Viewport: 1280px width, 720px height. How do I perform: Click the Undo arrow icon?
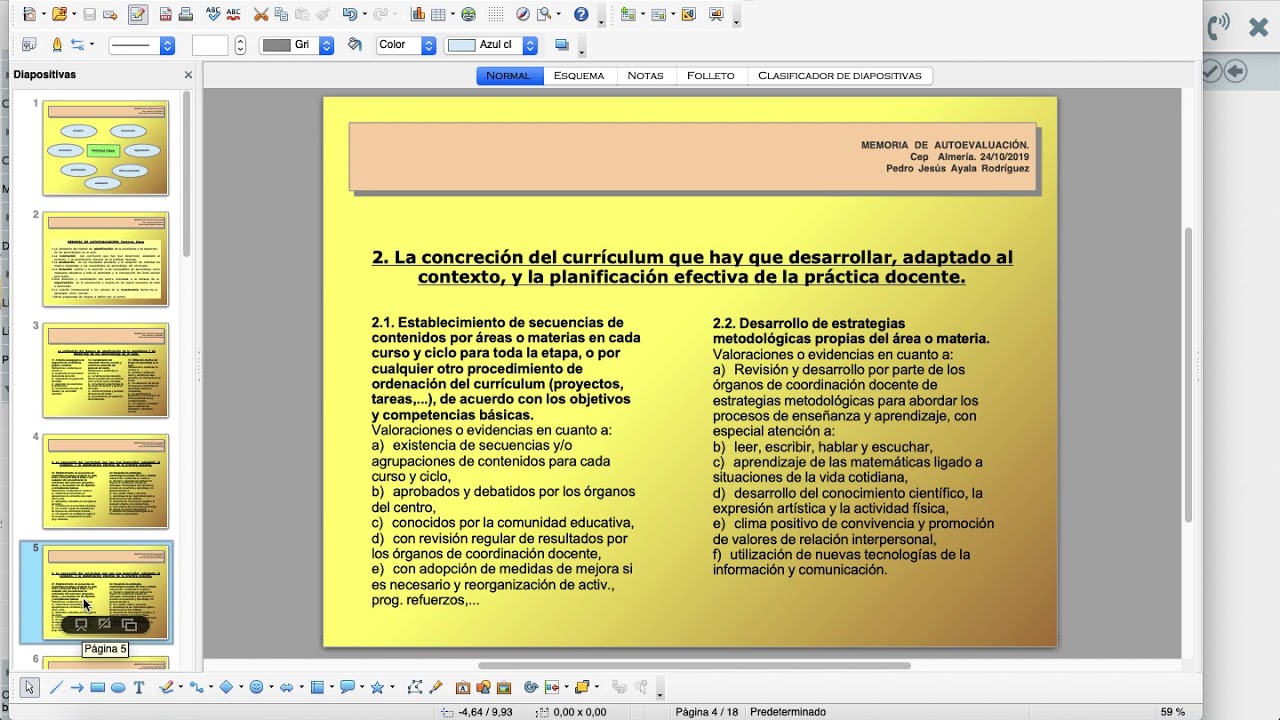[x=350, y=14]
